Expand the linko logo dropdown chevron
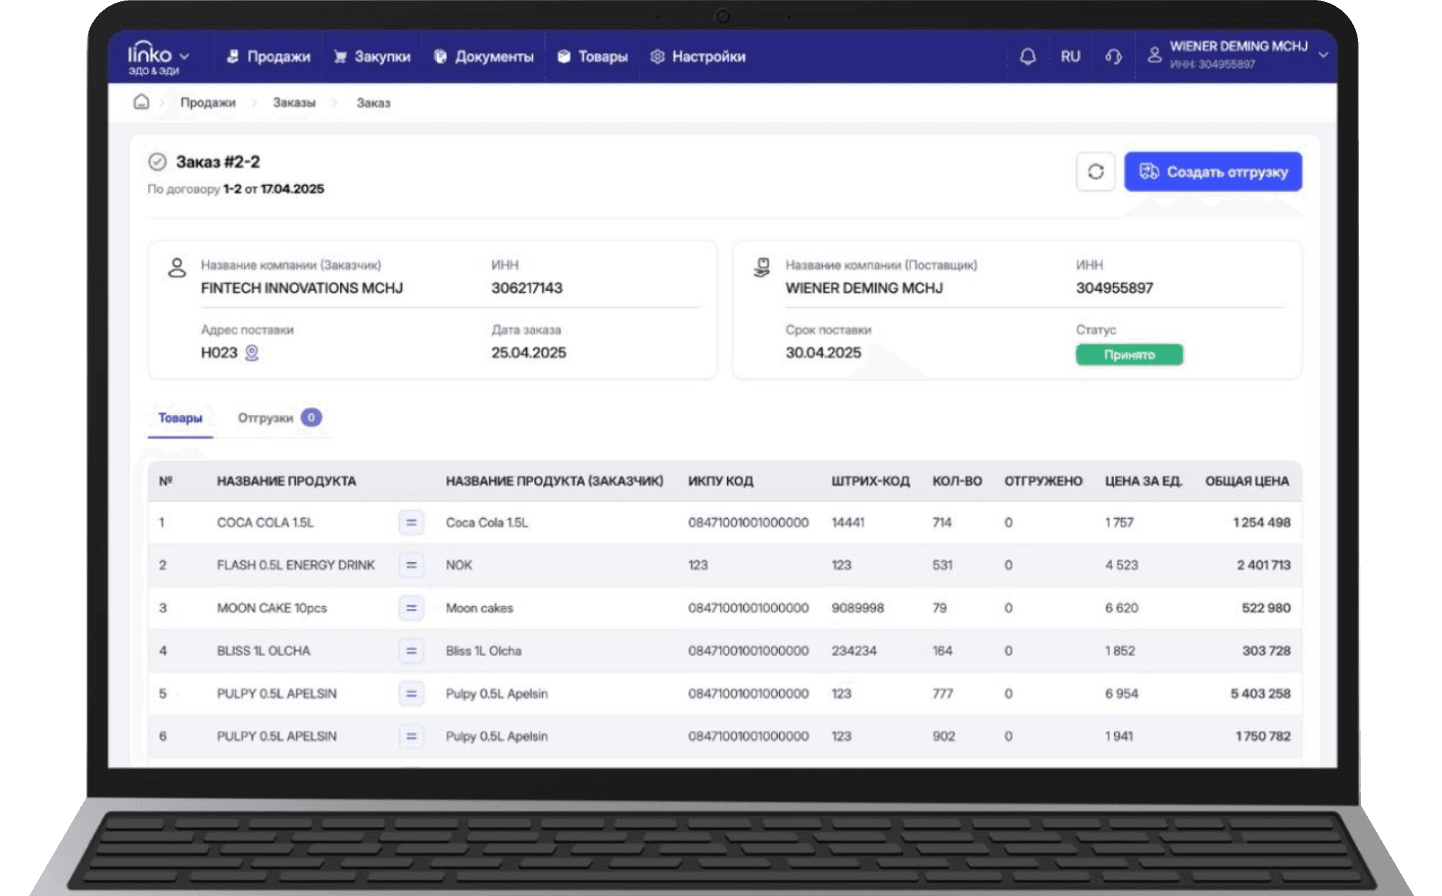This screenshot has height=896, width=1442. coord(184,57)
